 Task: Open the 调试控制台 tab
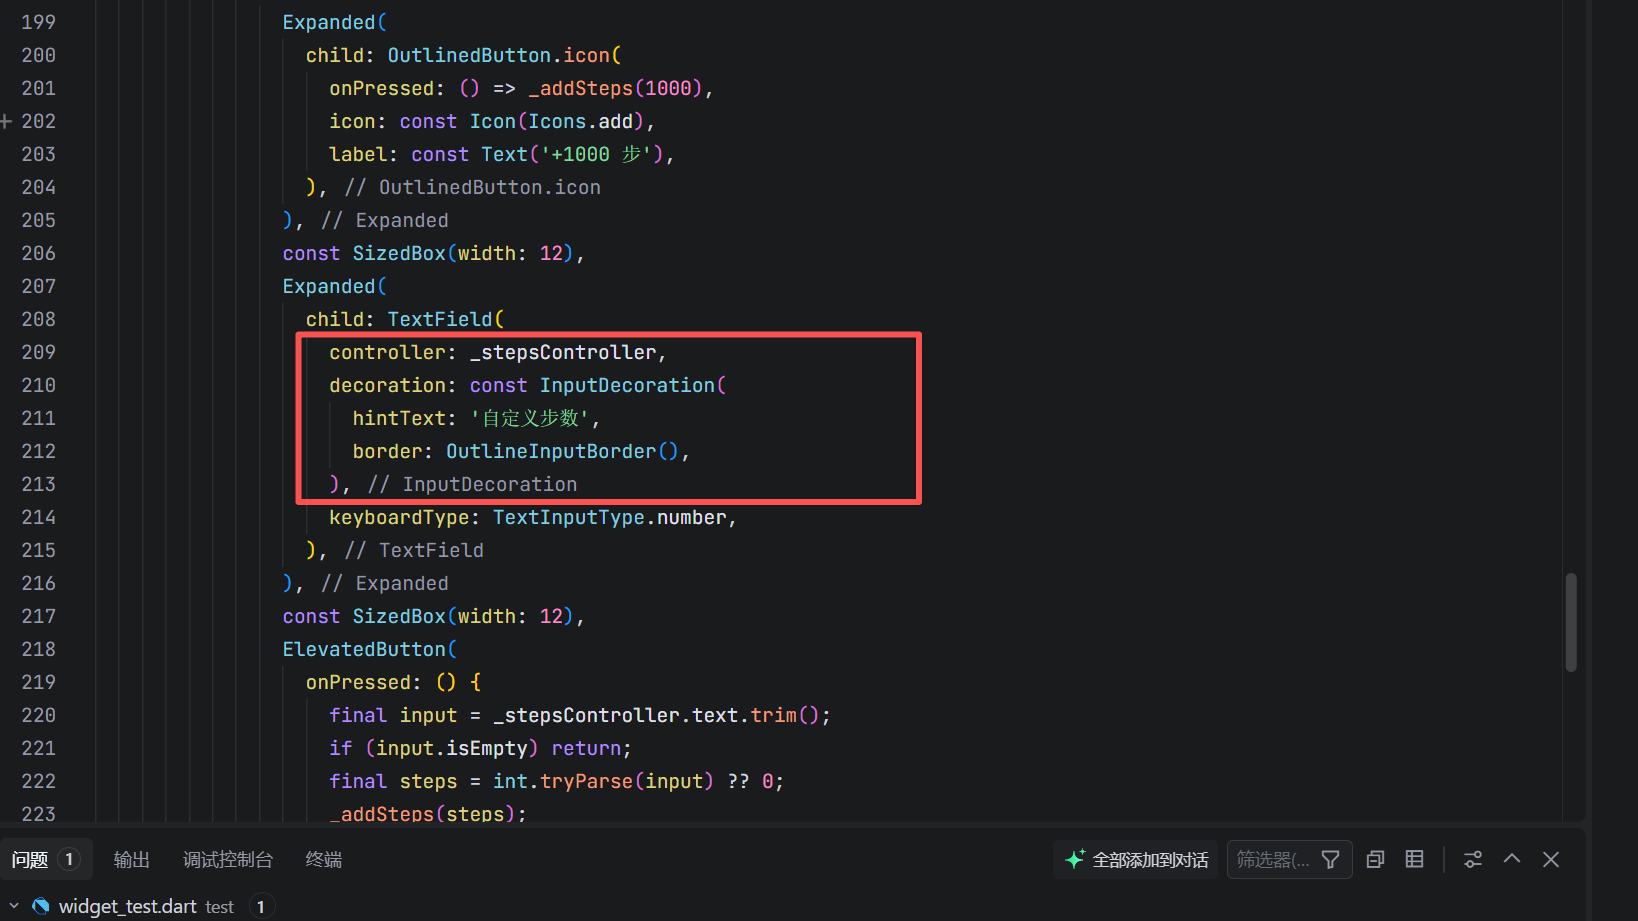point(228,859)
